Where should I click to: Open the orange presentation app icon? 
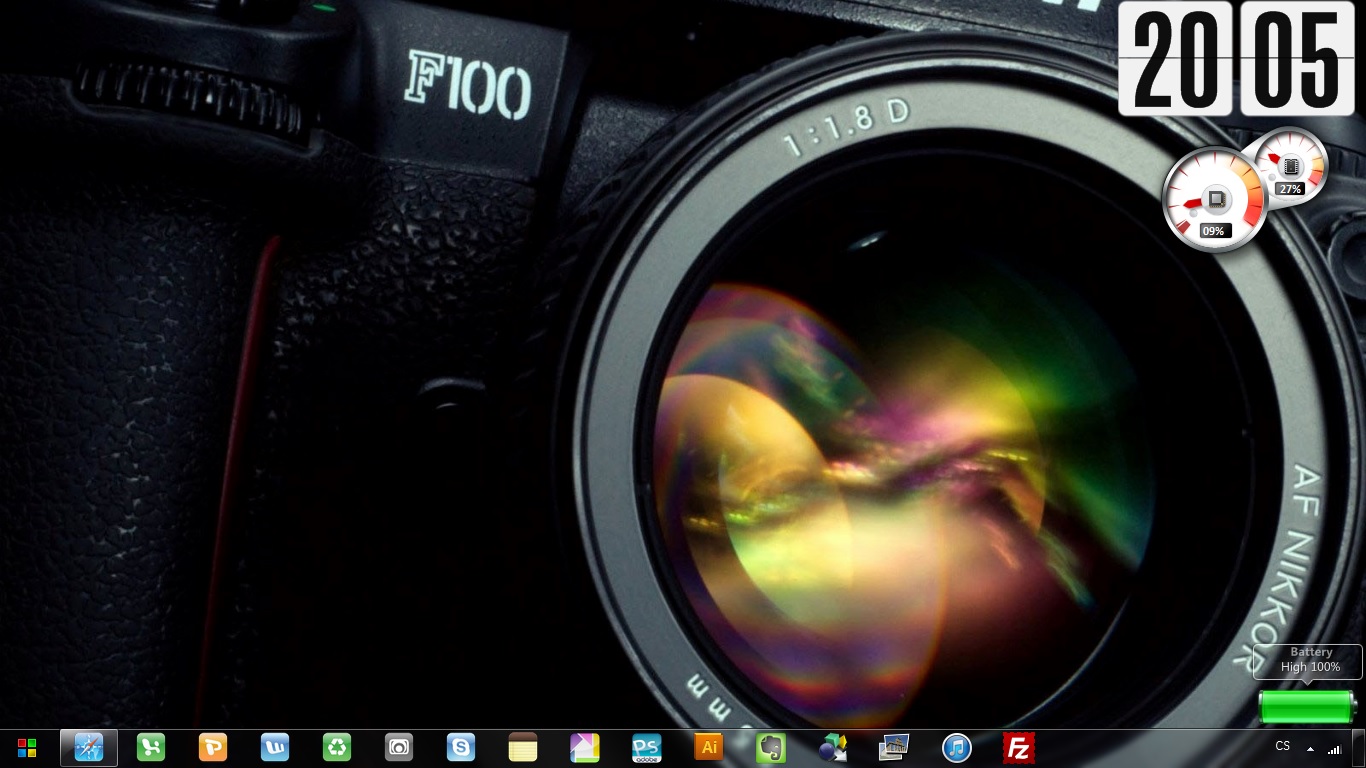tap(213, 748)
